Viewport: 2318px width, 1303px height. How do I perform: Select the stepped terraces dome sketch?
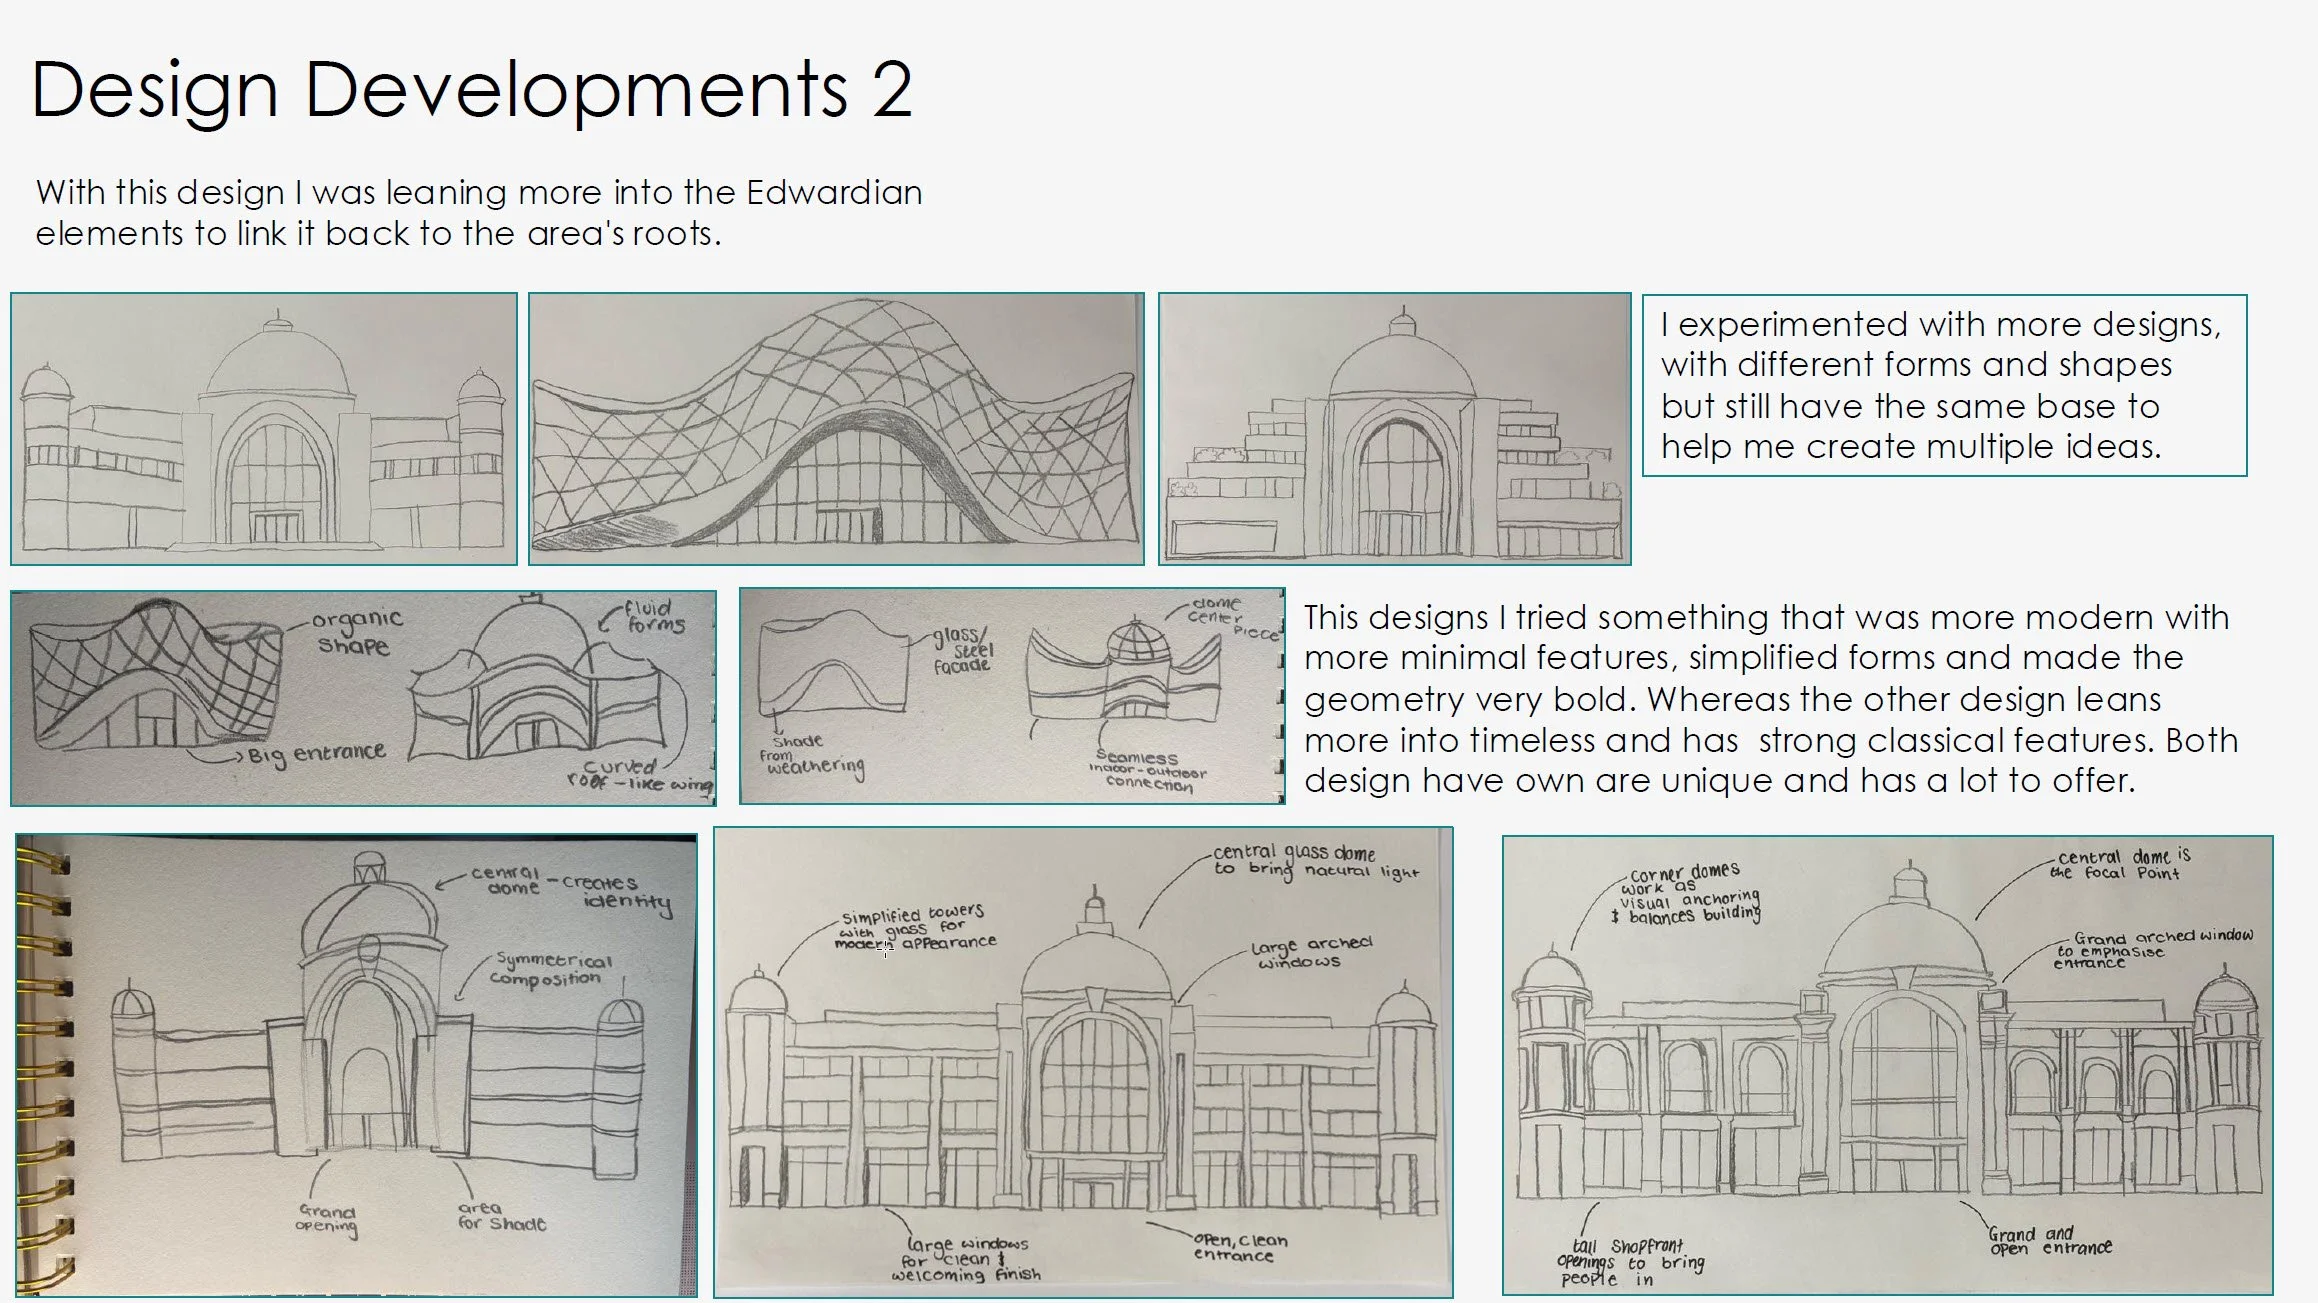pos(1395,429)
